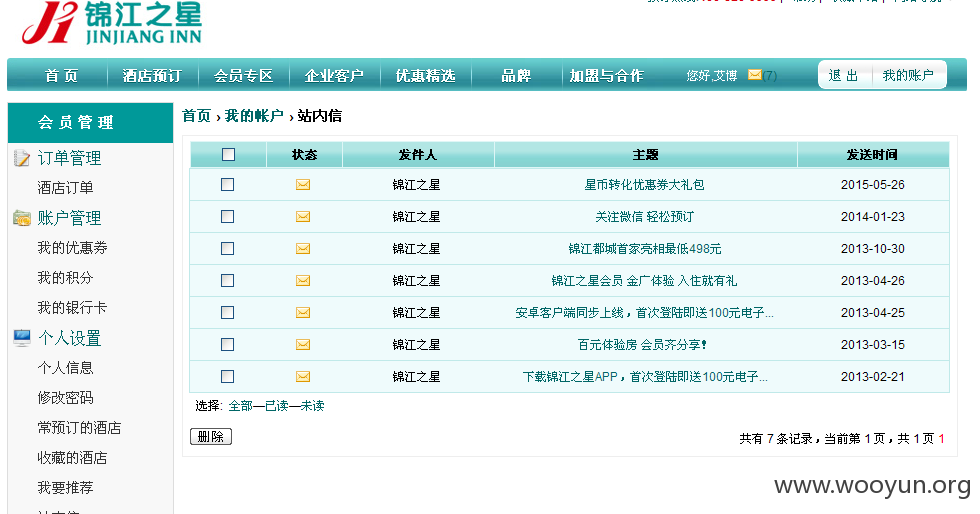Click the 个人设置 monitor icon
980x514 pixels.
click(22, 338)
